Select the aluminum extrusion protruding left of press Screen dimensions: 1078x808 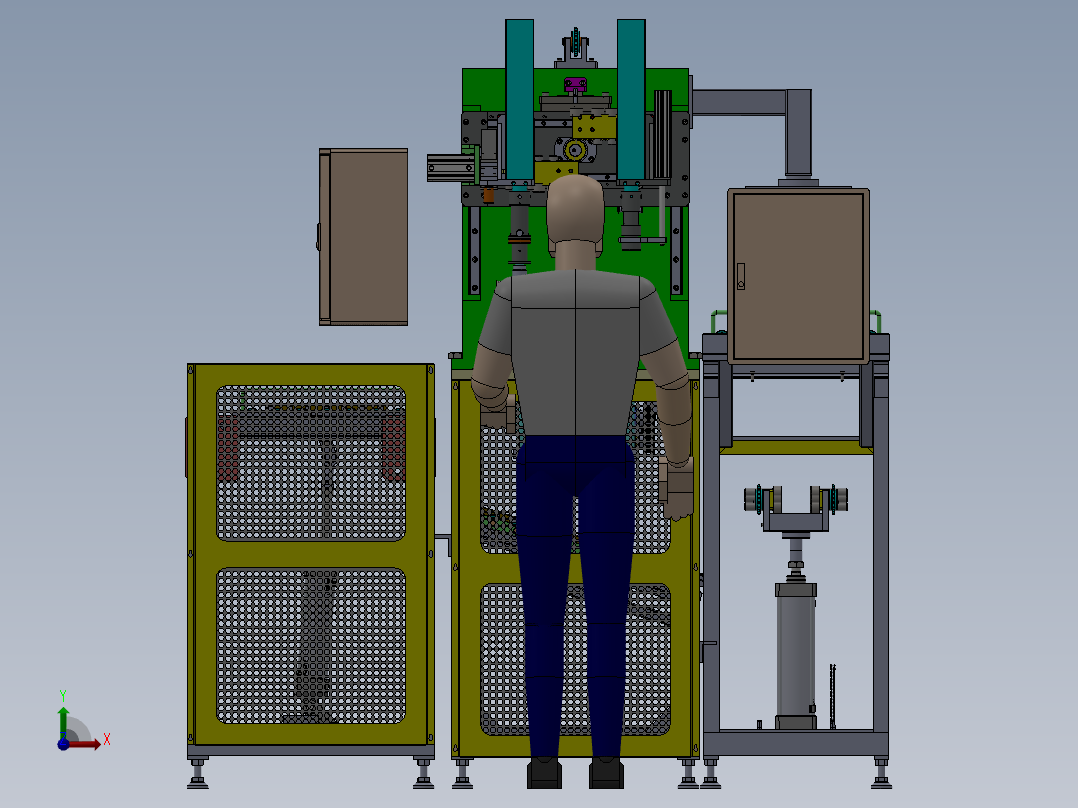[451, 168]
